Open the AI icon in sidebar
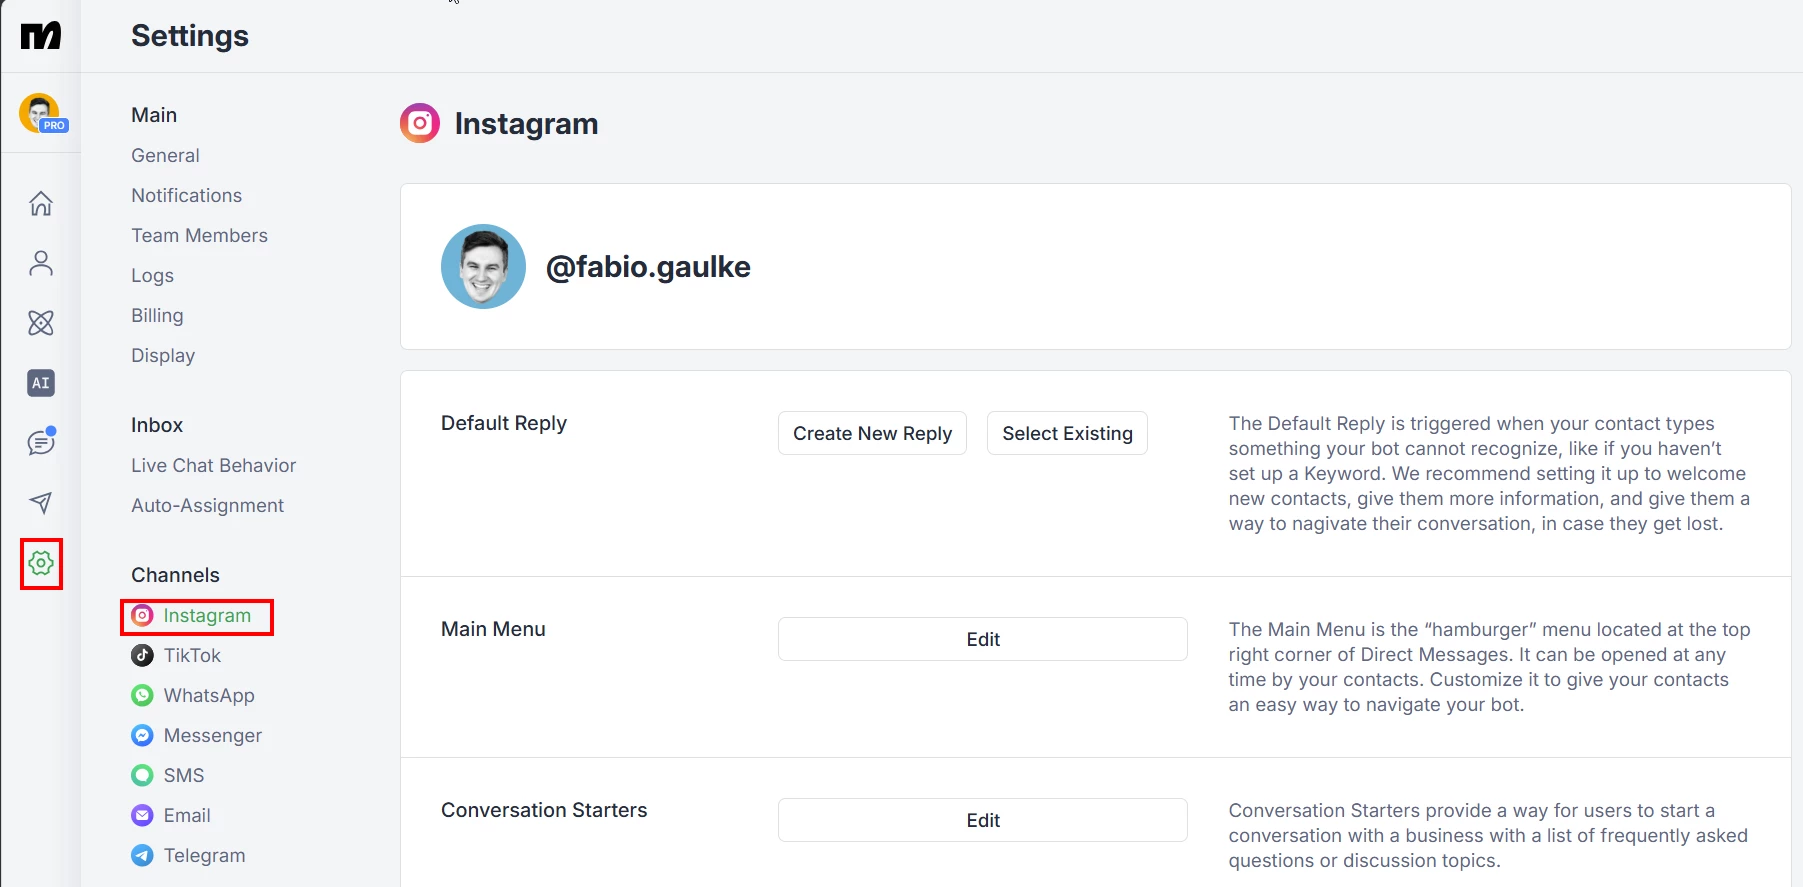This screenshot has height=887, width=1803. pos(41,383)
